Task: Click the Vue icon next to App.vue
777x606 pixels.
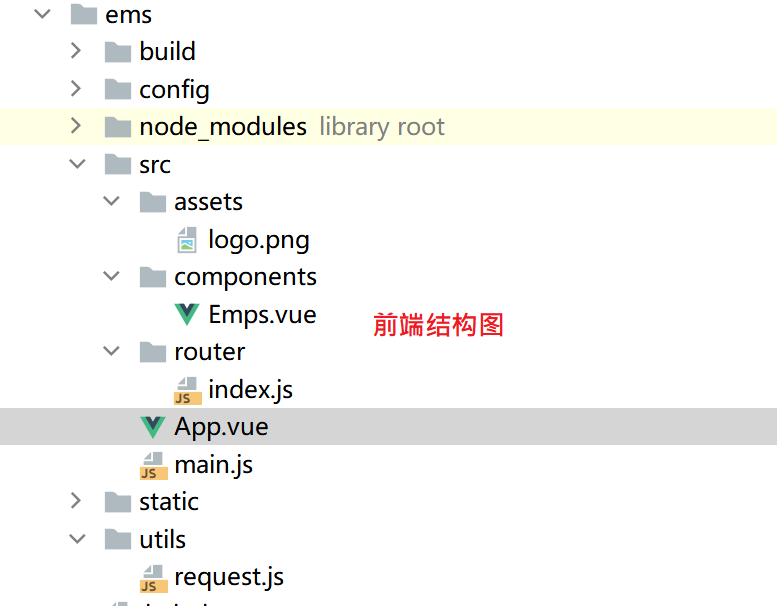Action: 152,427
